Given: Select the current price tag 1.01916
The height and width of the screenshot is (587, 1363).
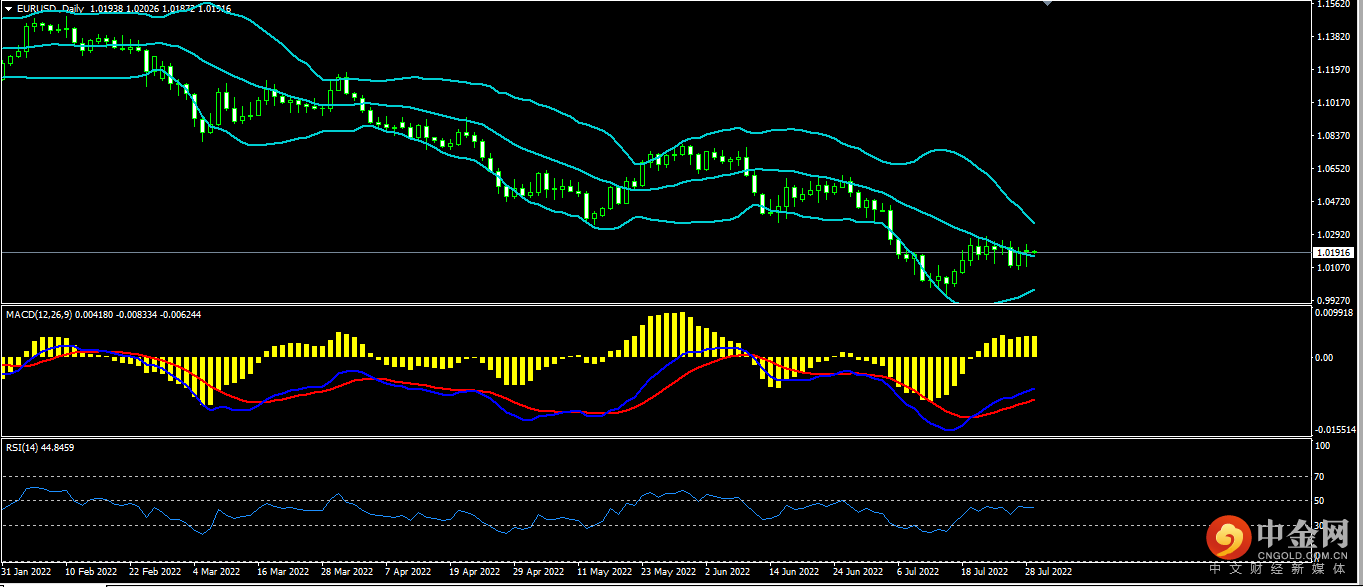Looking at the screenshot, I should [x=1336, y=253].
